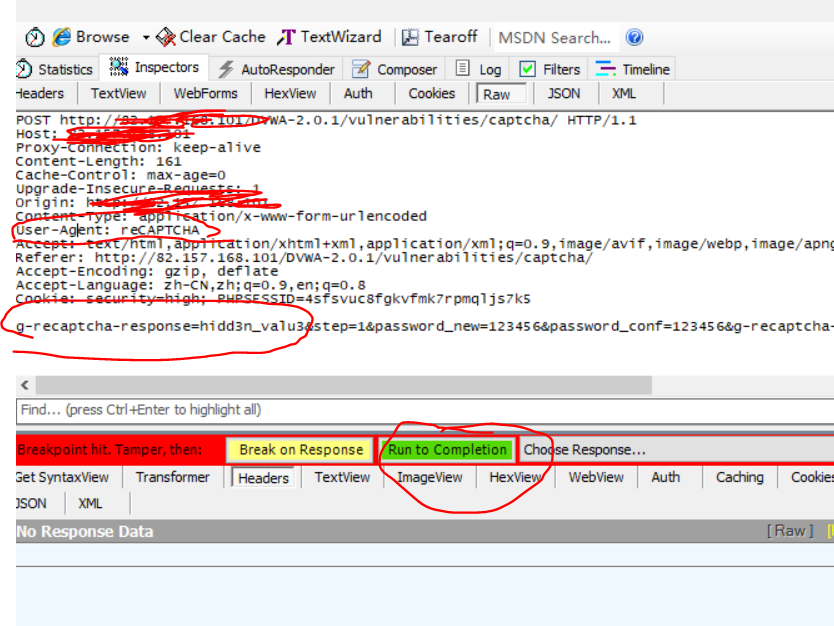Click the g-recaptcha-response request body line
The width and height of the screenshot is (834, 626).
(x=425, y=326)
